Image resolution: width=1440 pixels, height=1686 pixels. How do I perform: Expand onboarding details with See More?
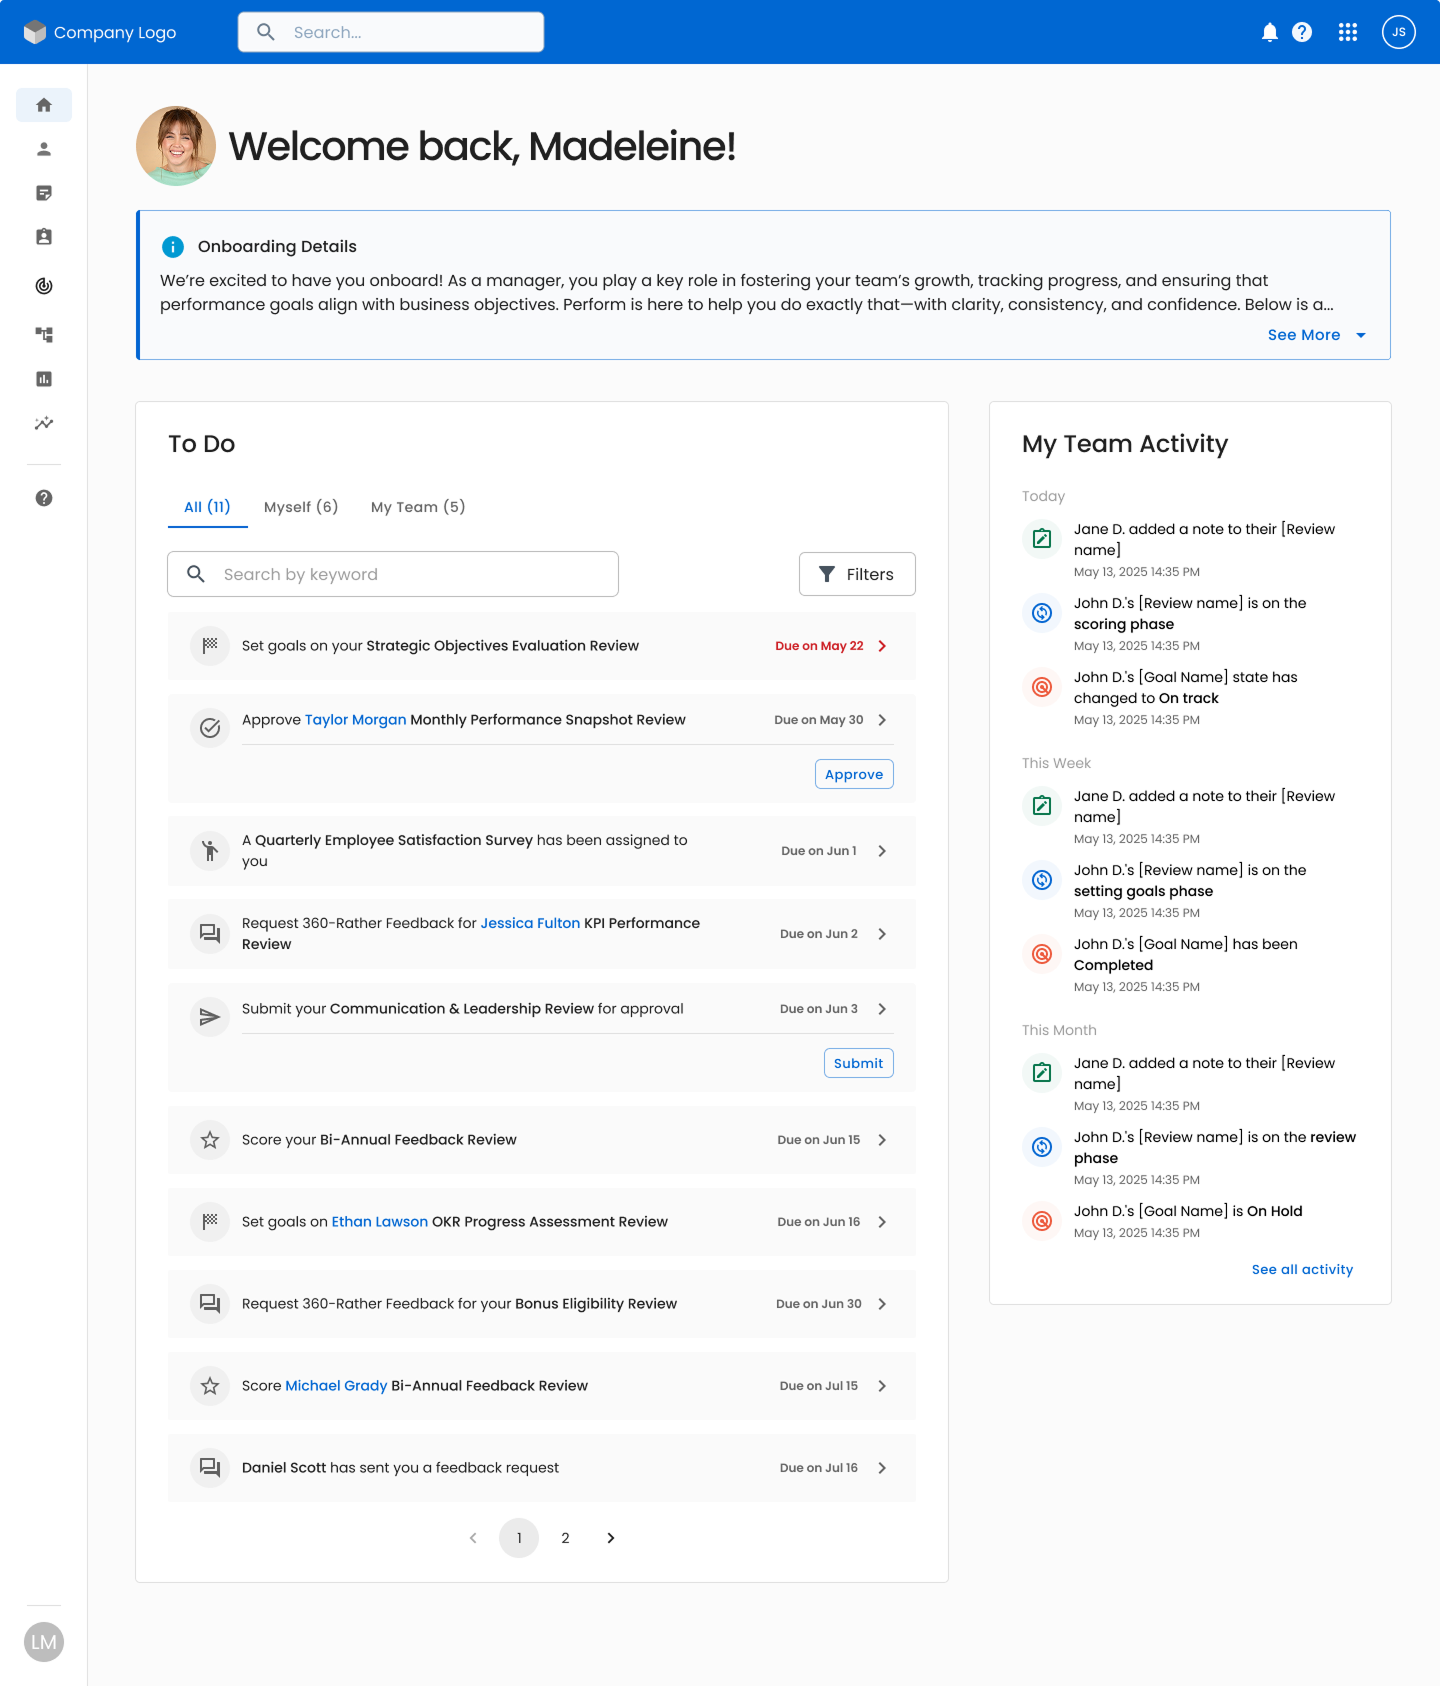1315,335
